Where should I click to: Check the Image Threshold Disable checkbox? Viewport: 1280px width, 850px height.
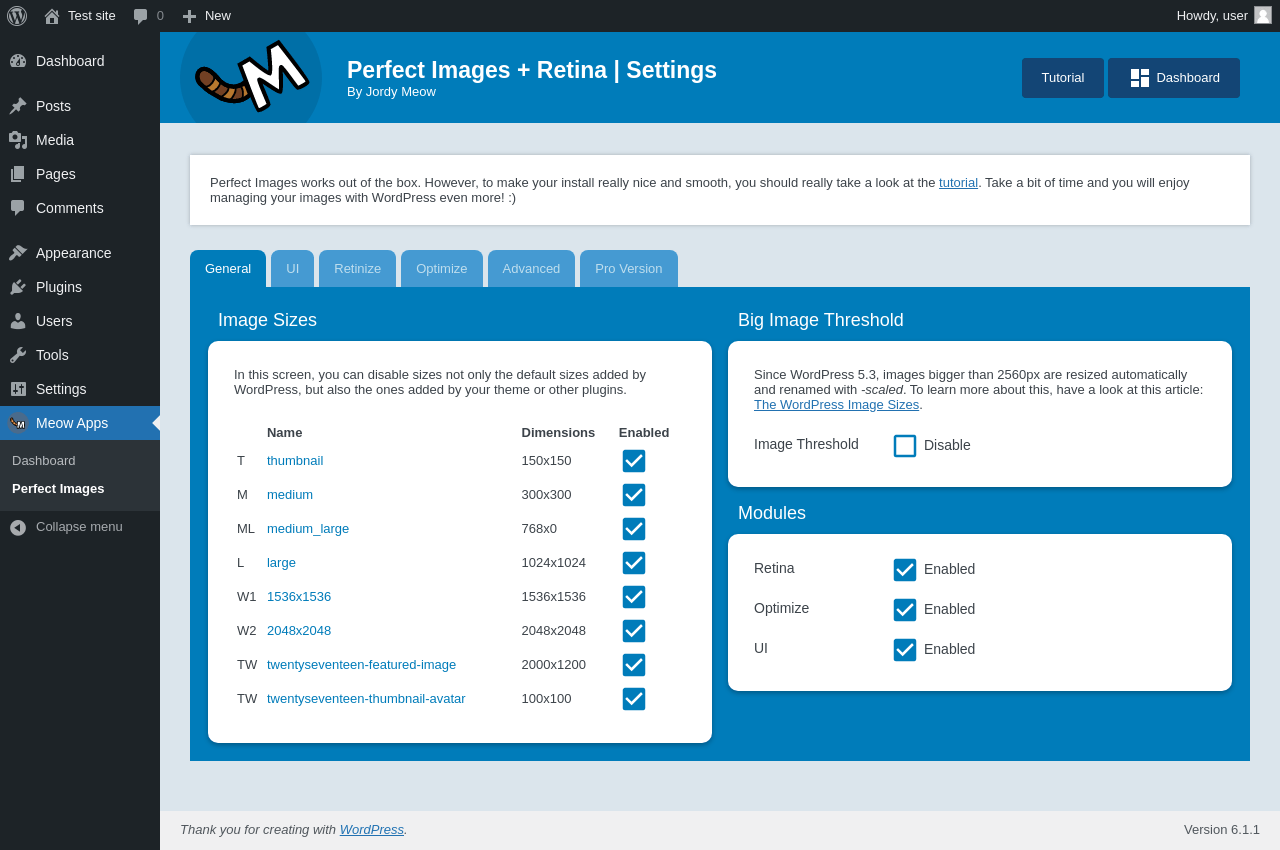[x=905, y=446]
